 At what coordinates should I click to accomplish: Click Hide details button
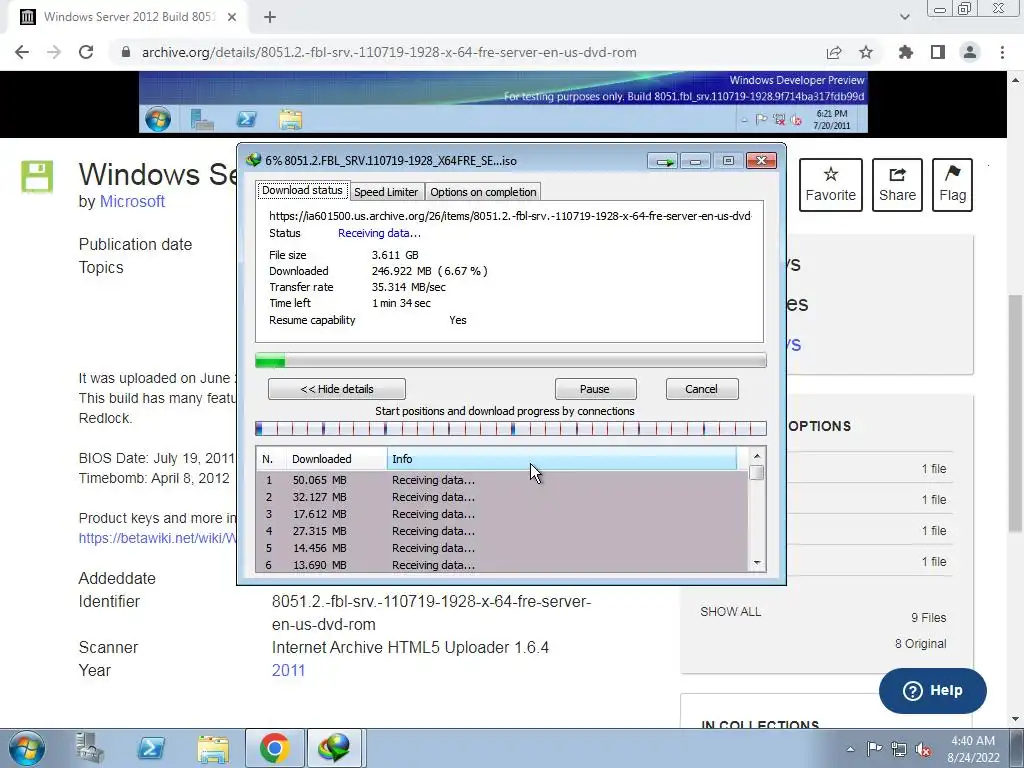(336, 389)
